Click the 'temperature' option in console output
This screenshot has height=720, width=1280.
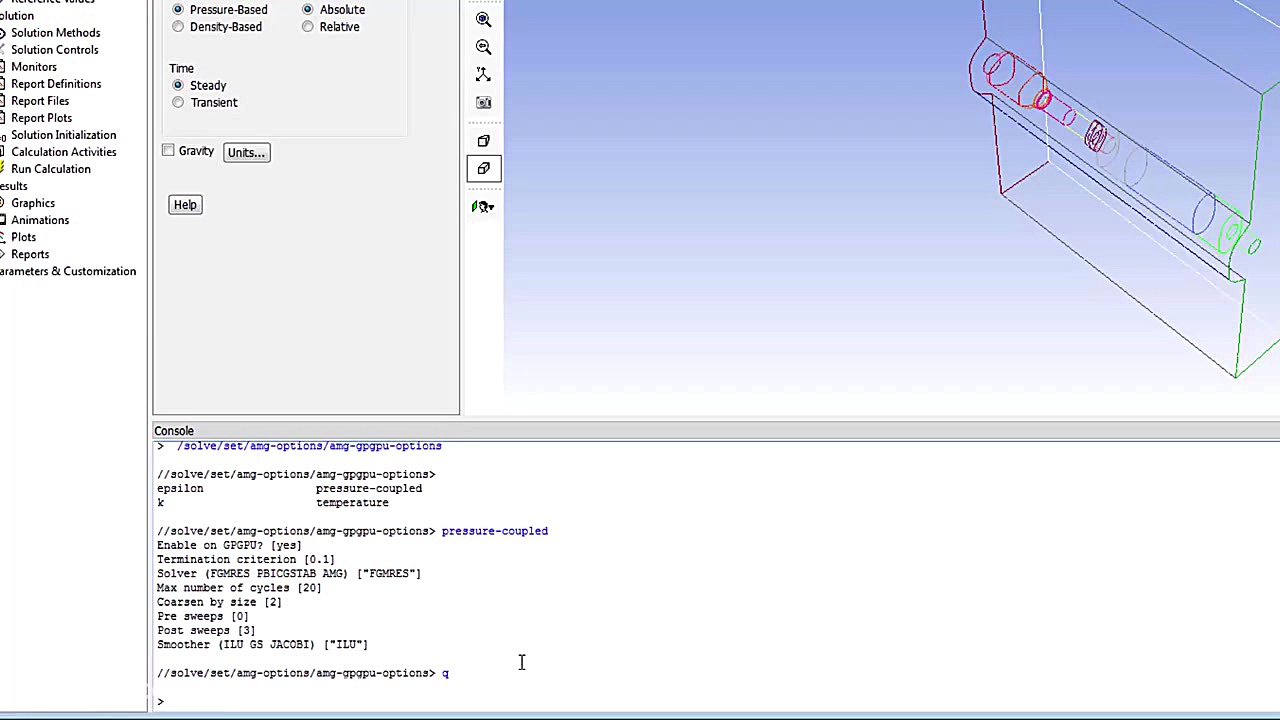click(x=352, y=503)
